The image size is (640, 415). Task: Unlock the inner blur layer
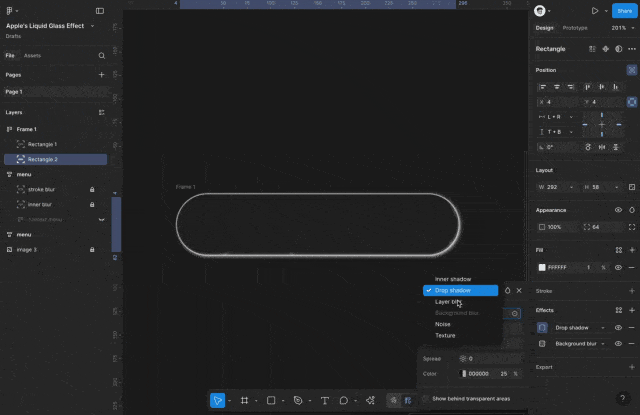tap(92, 204)
